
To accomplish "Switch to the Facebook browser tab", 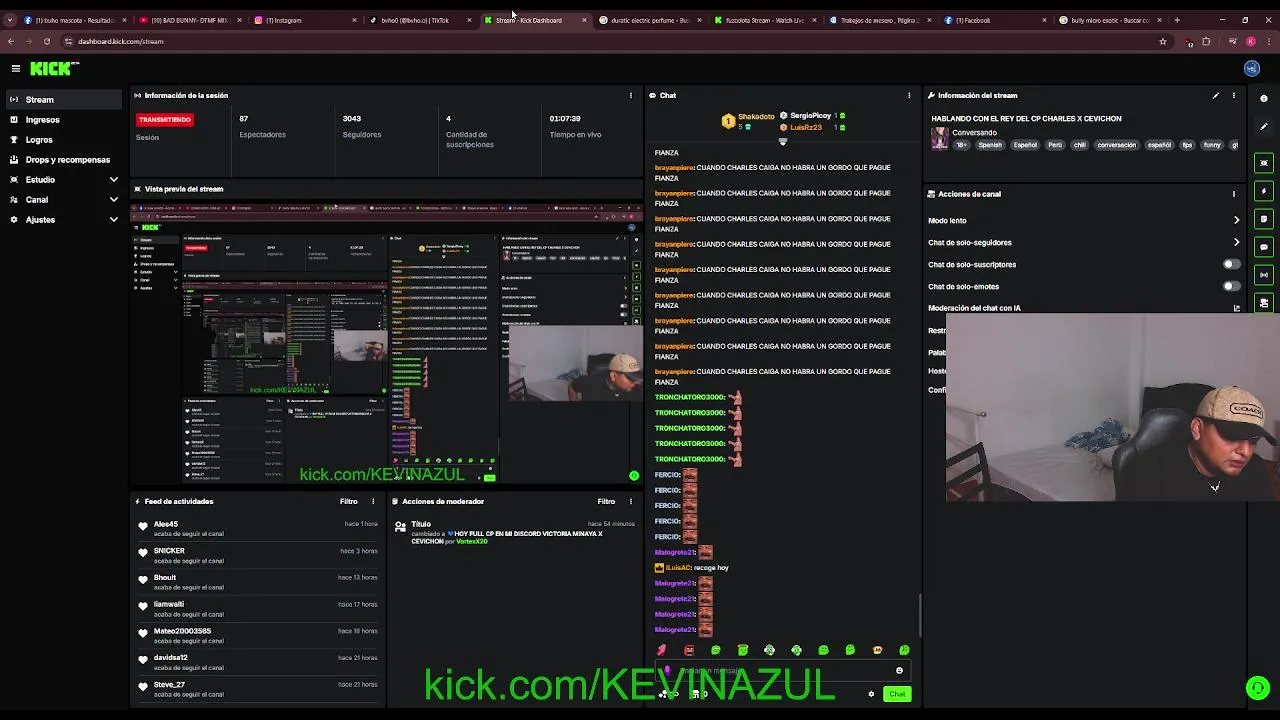I will point(994,20).
